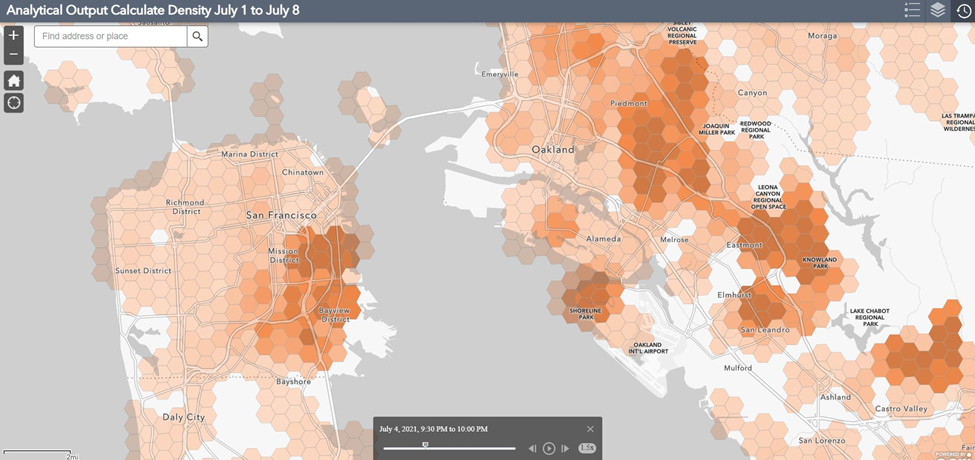Click the Melrose map label
This screenshot has width=975, height=460.
(x=675, y=239)
